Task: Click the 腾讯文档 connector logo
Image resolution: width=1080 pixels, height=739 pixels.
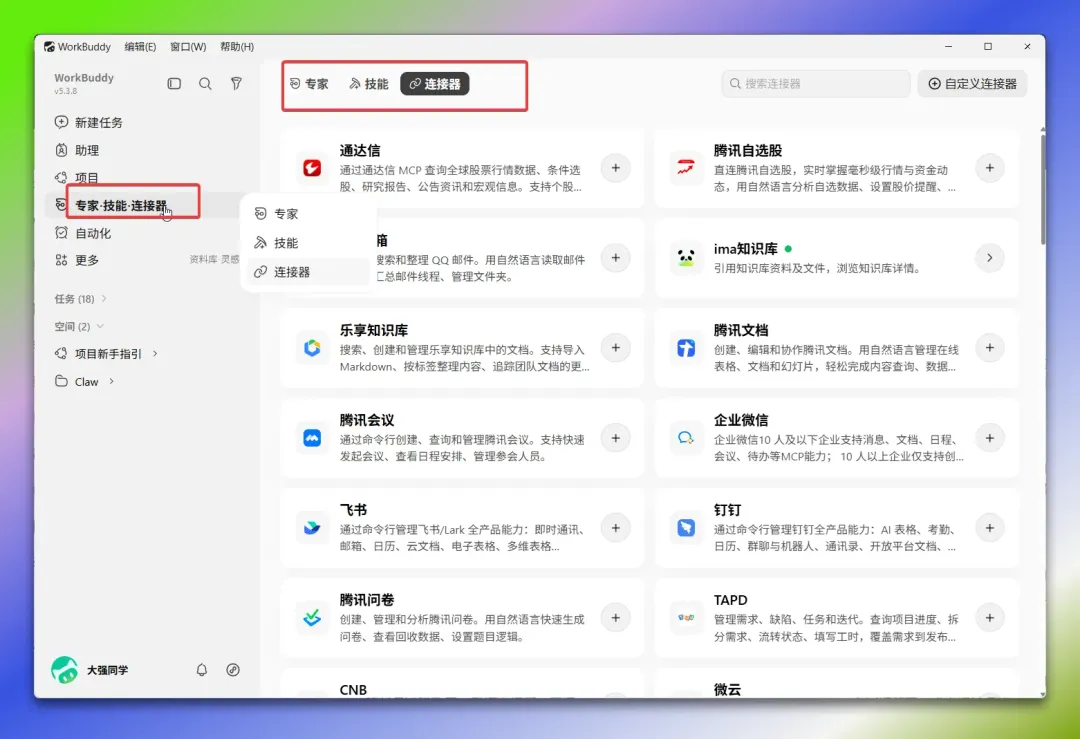Action: point(686,348)
